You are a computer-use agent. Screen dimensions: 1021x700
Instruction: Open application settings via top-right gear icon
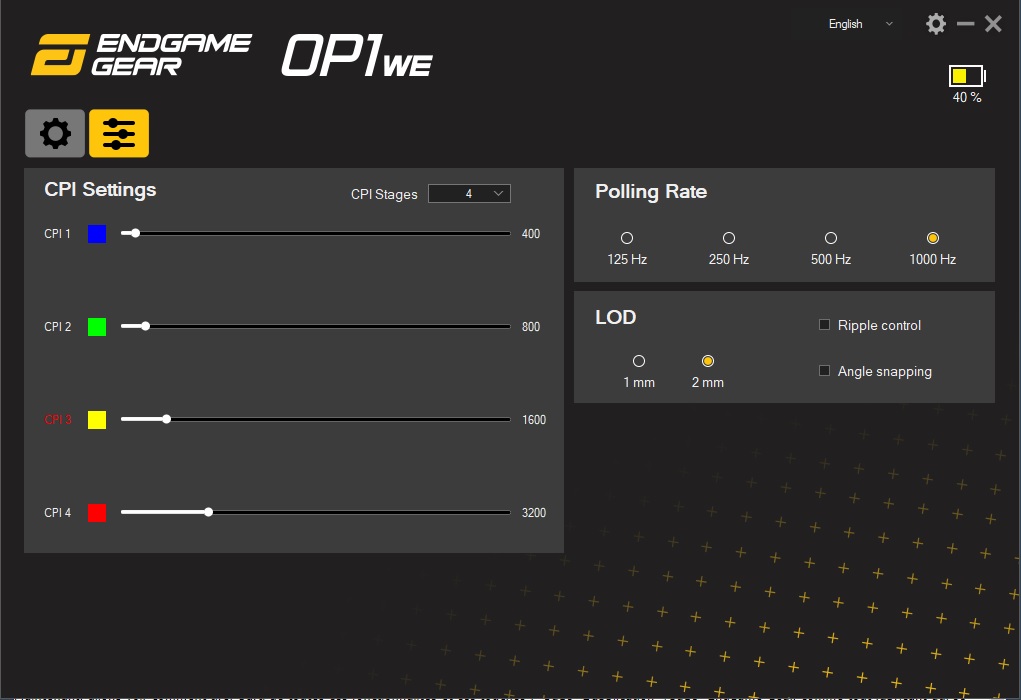coord(936,23)
